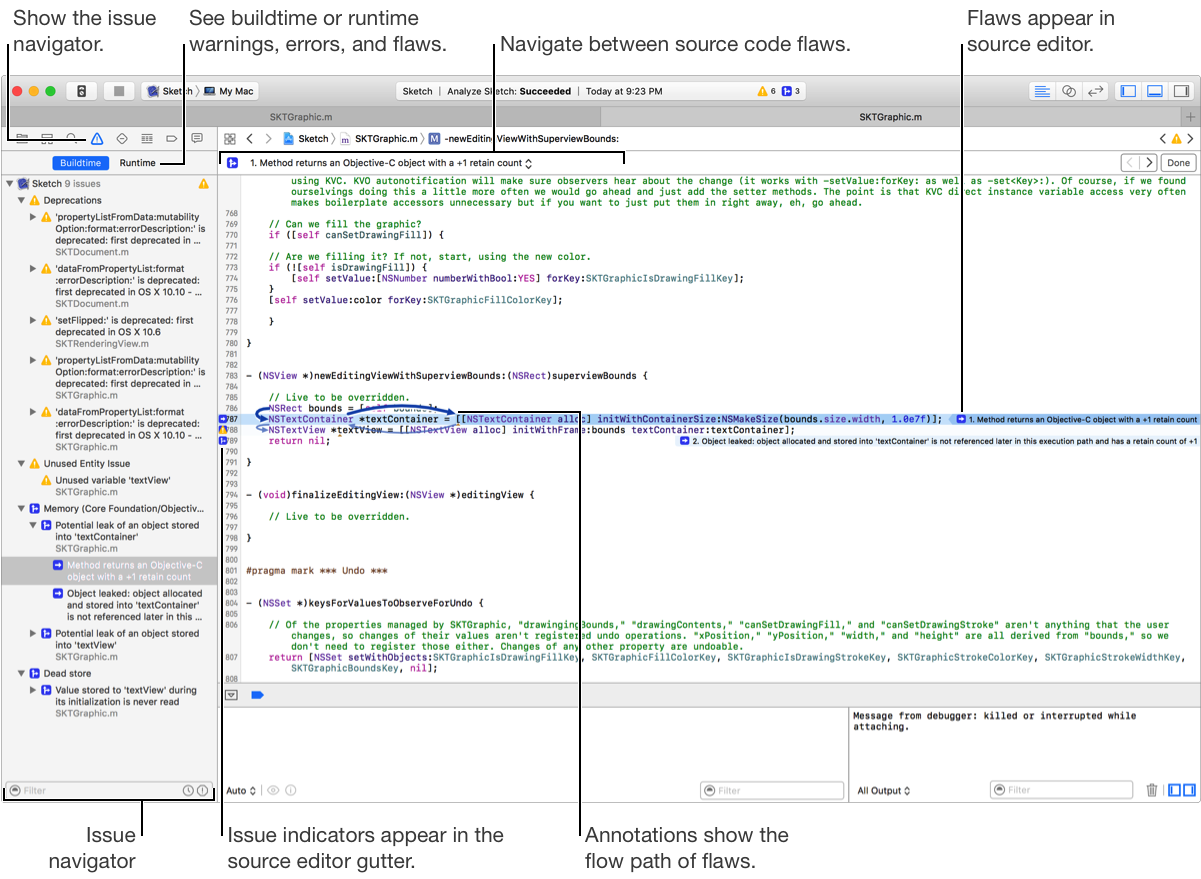Switch to the Runtime issues tab
The image size is (1201, 879).
(137, 163)
